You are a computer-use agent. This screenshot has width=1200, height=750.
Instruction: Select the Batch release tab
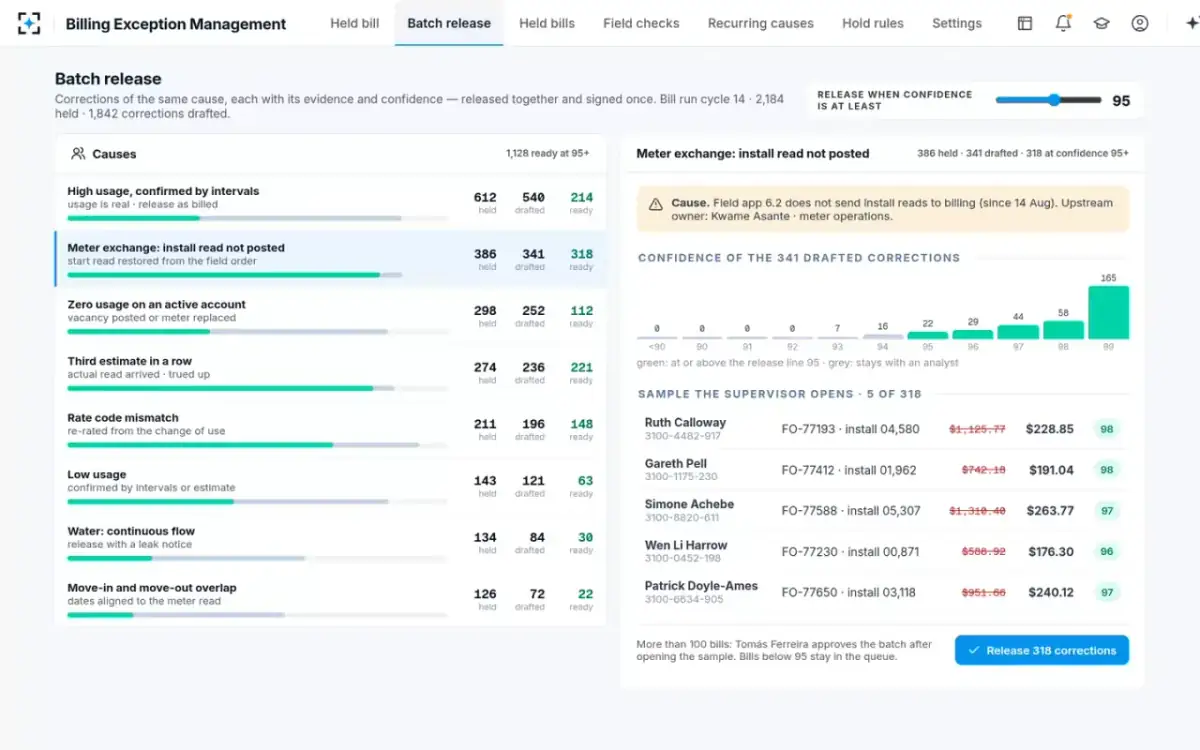point(449,23)
